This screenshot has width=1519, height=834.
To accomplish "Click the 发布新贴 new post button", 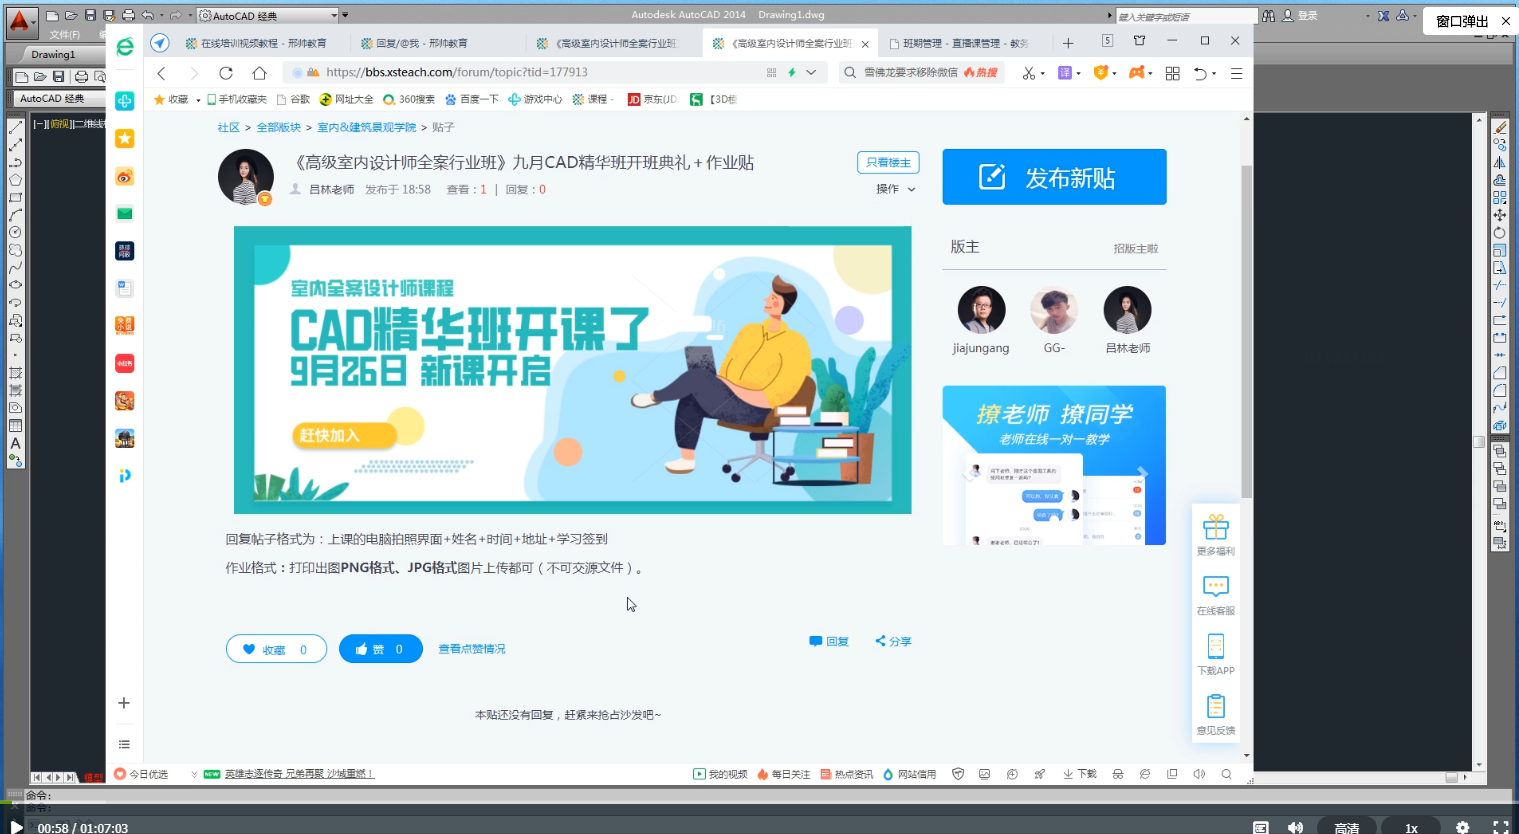I will click(1054, 177).
